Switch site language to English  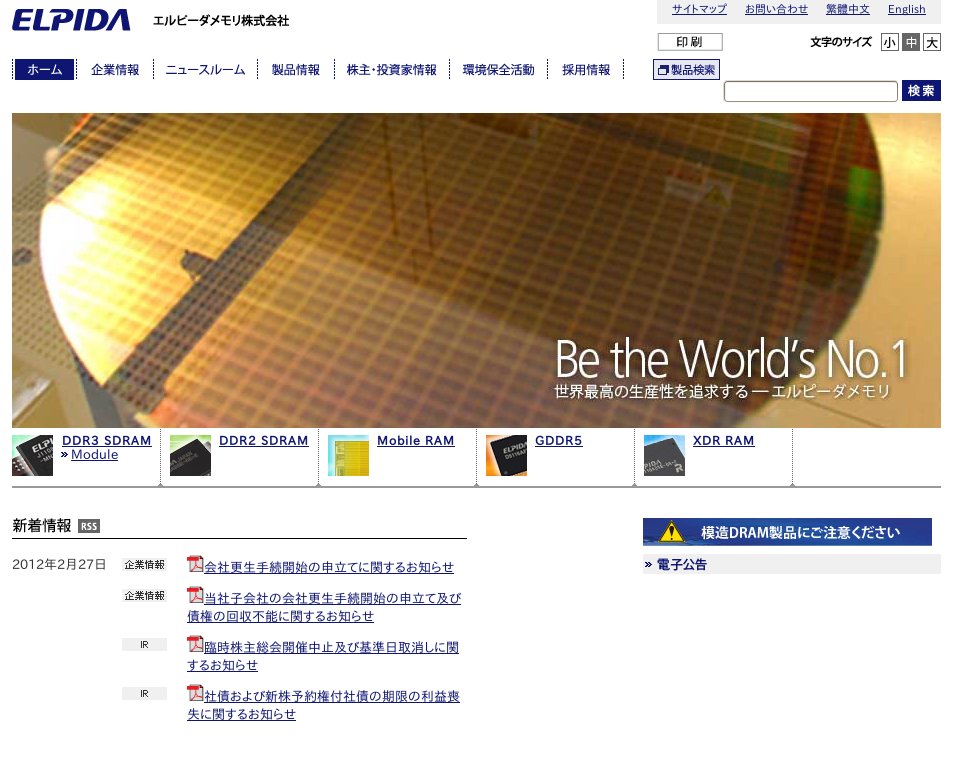pyautogui.click(x=906, y=9)
